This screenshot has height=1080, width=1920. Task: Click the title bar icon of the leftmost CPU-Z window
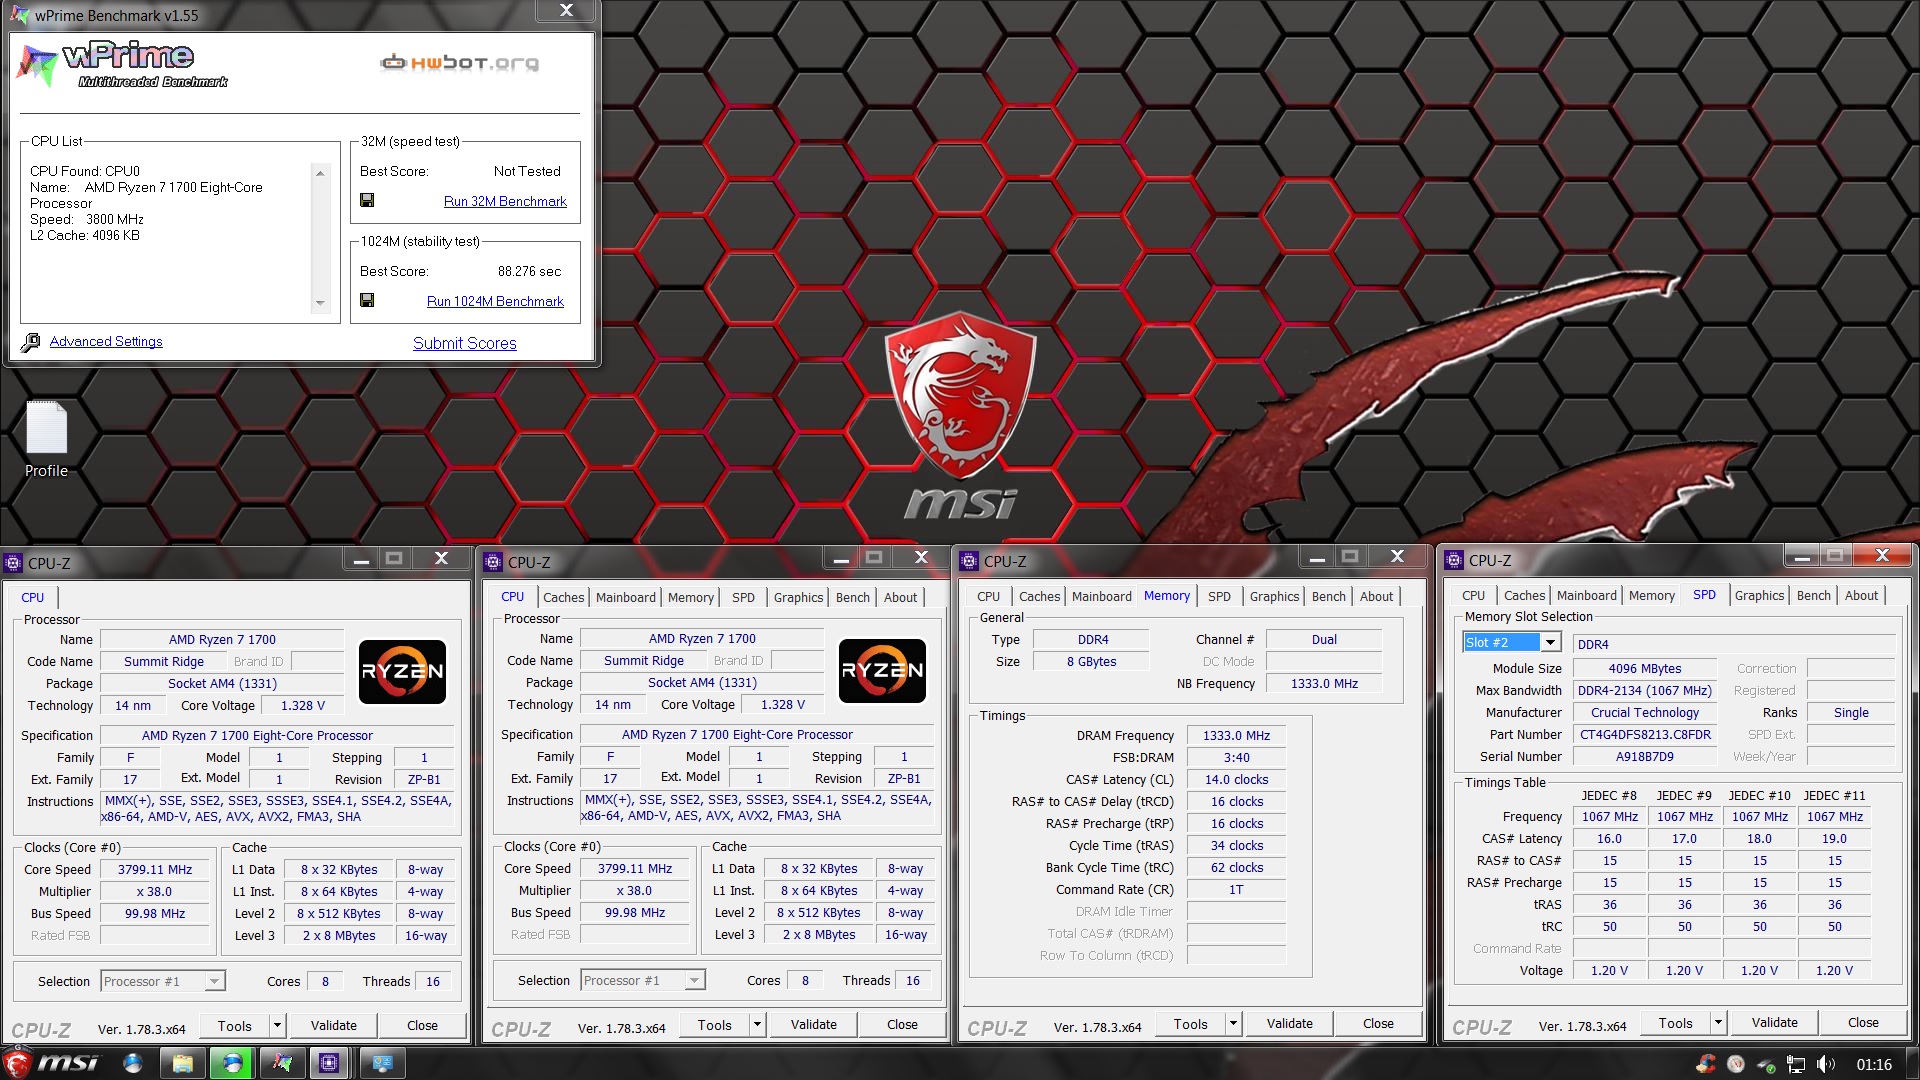coord(13,563)
